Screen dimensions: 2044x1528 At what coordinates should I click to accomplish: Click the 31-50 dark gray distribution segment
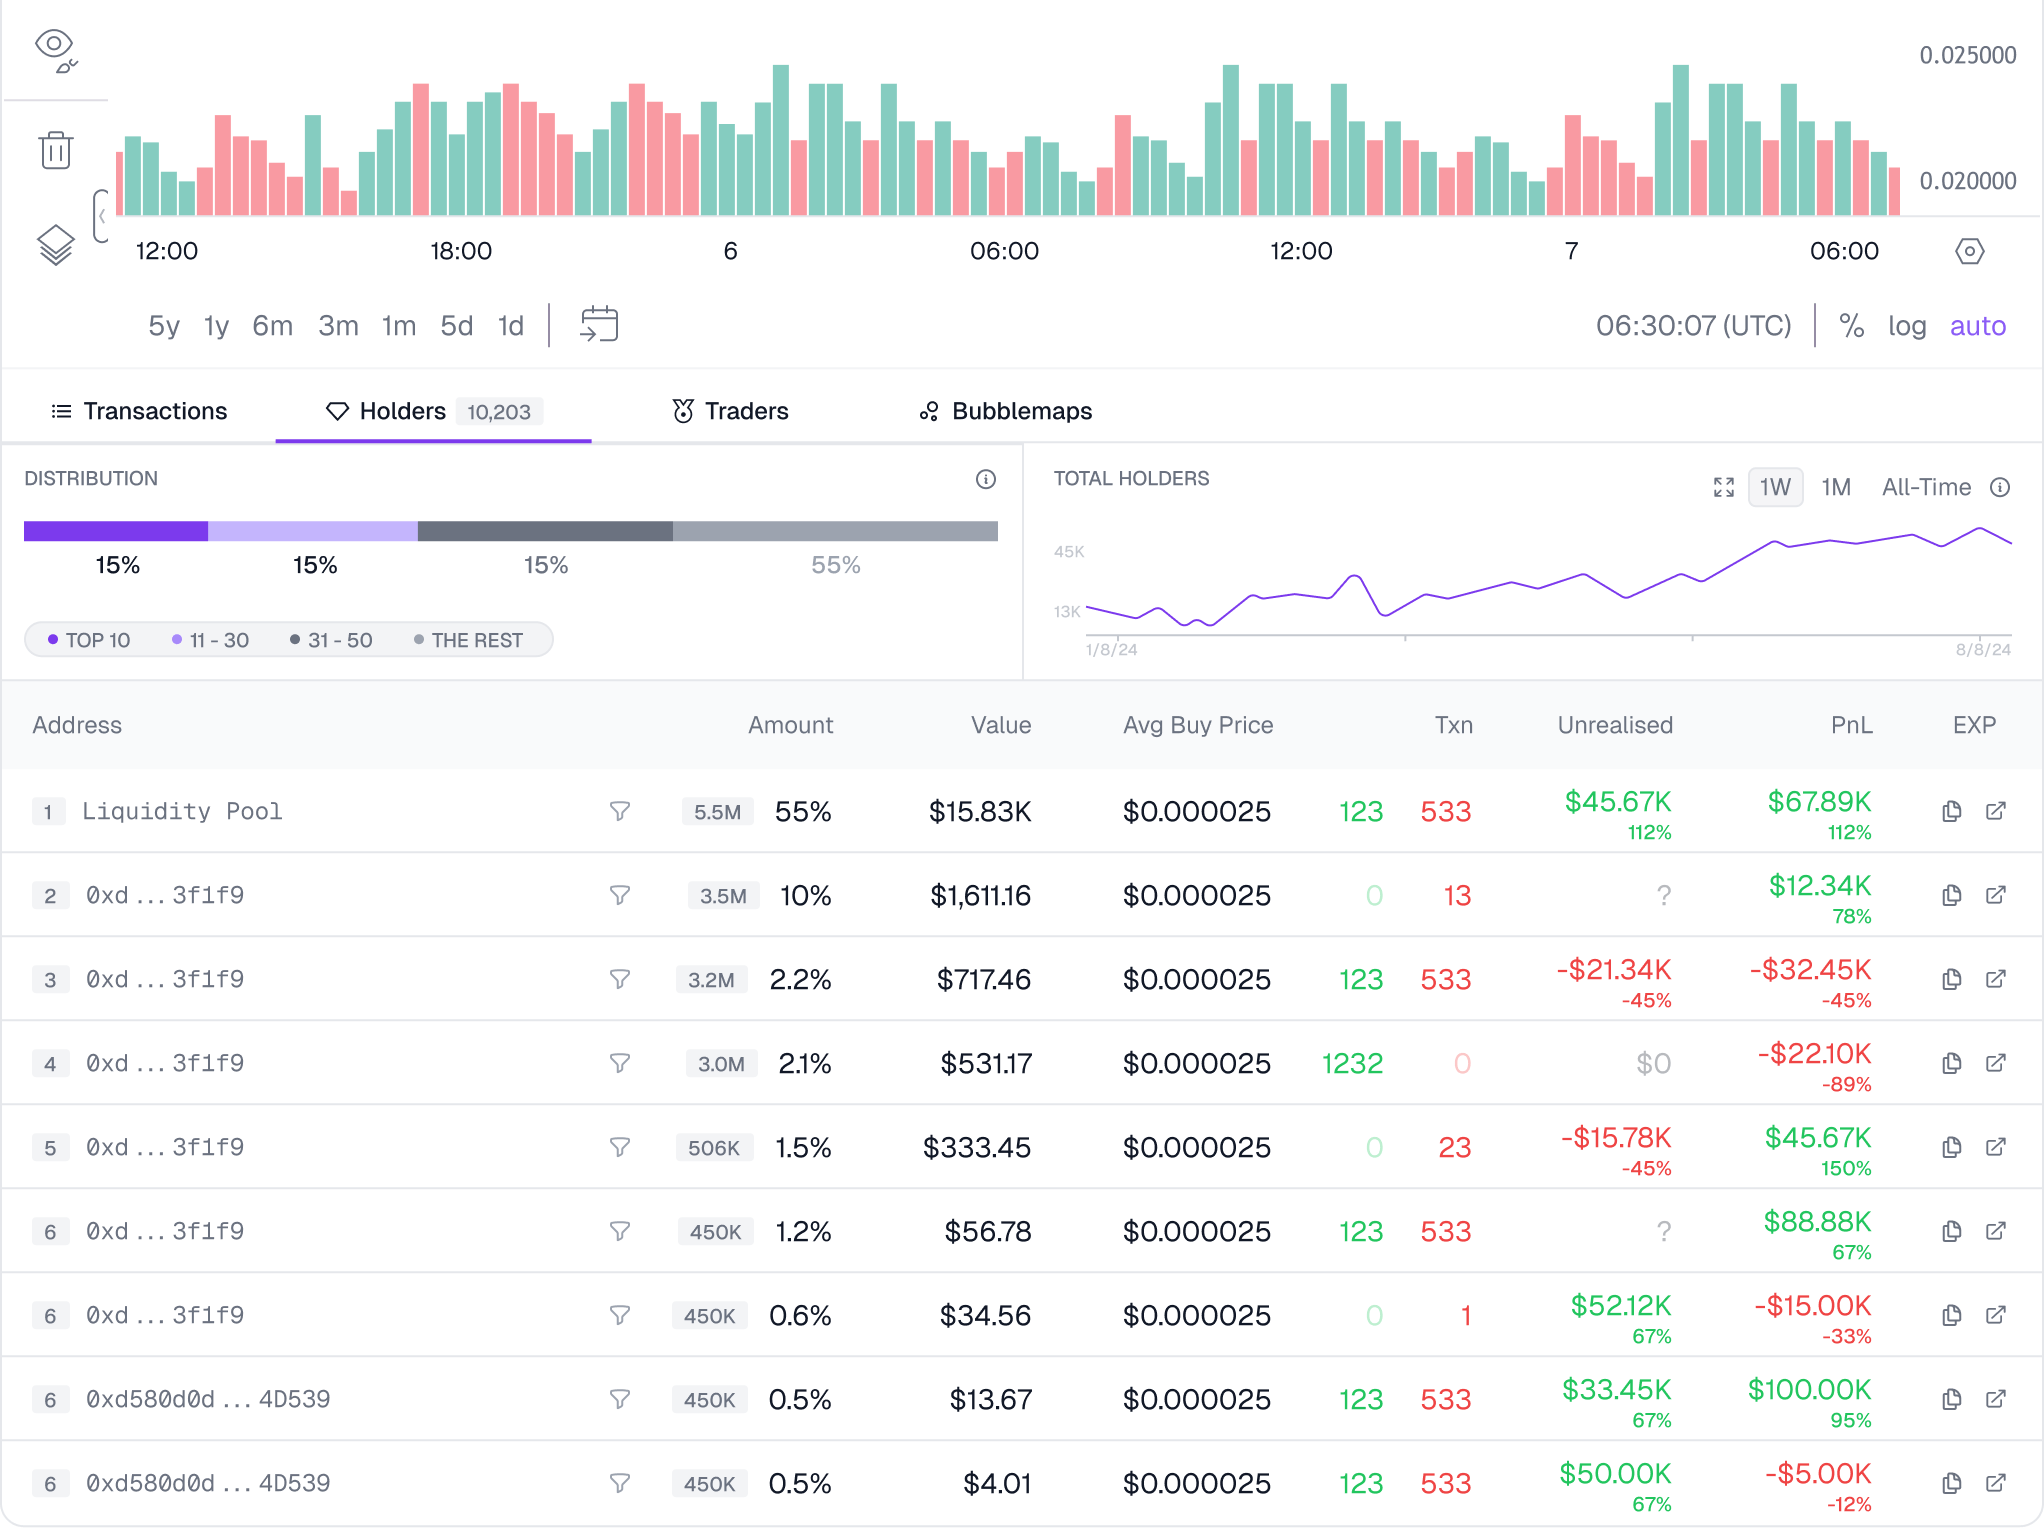(x=545, y=531)
